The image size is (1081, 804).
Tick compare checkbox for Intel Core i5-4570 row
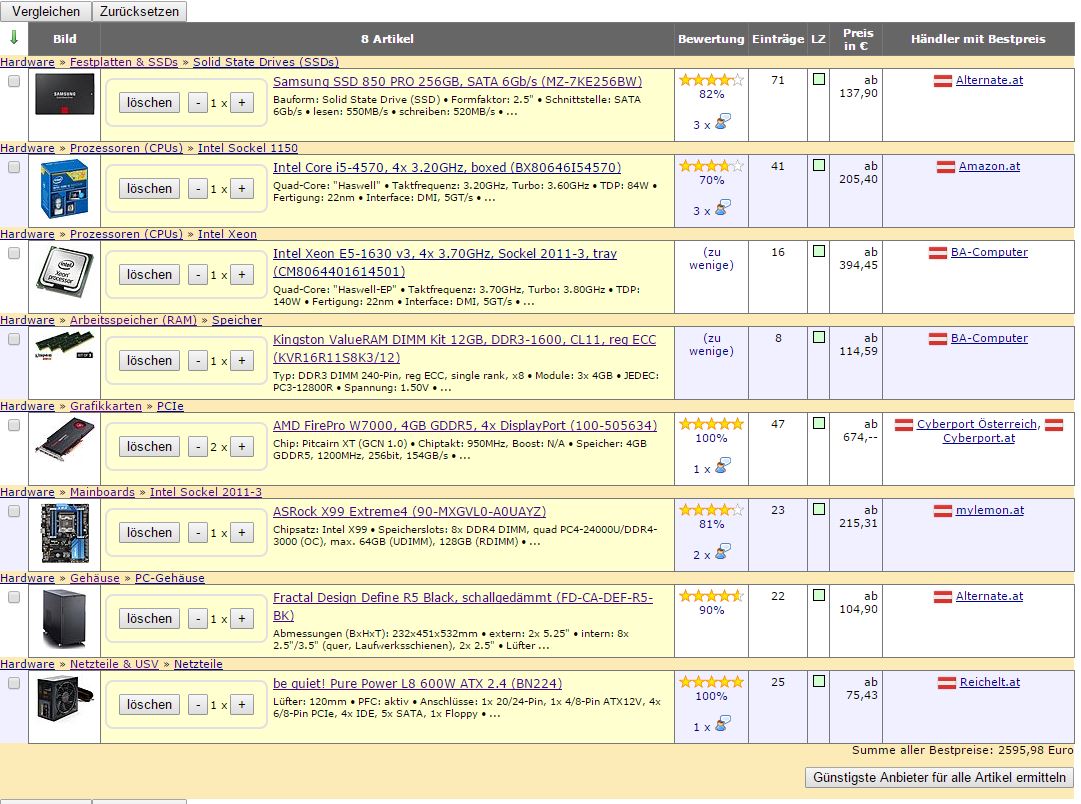click(14, 168)
